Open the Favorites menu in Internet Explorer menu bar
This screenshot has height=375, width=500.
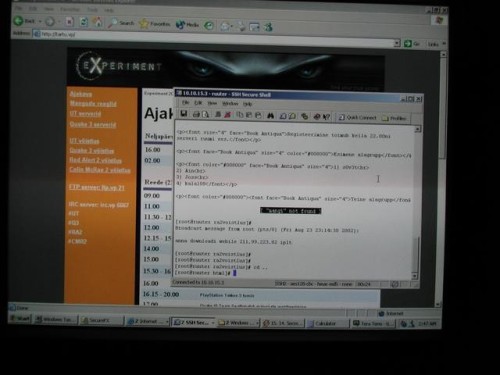click(x=70, y=9)
